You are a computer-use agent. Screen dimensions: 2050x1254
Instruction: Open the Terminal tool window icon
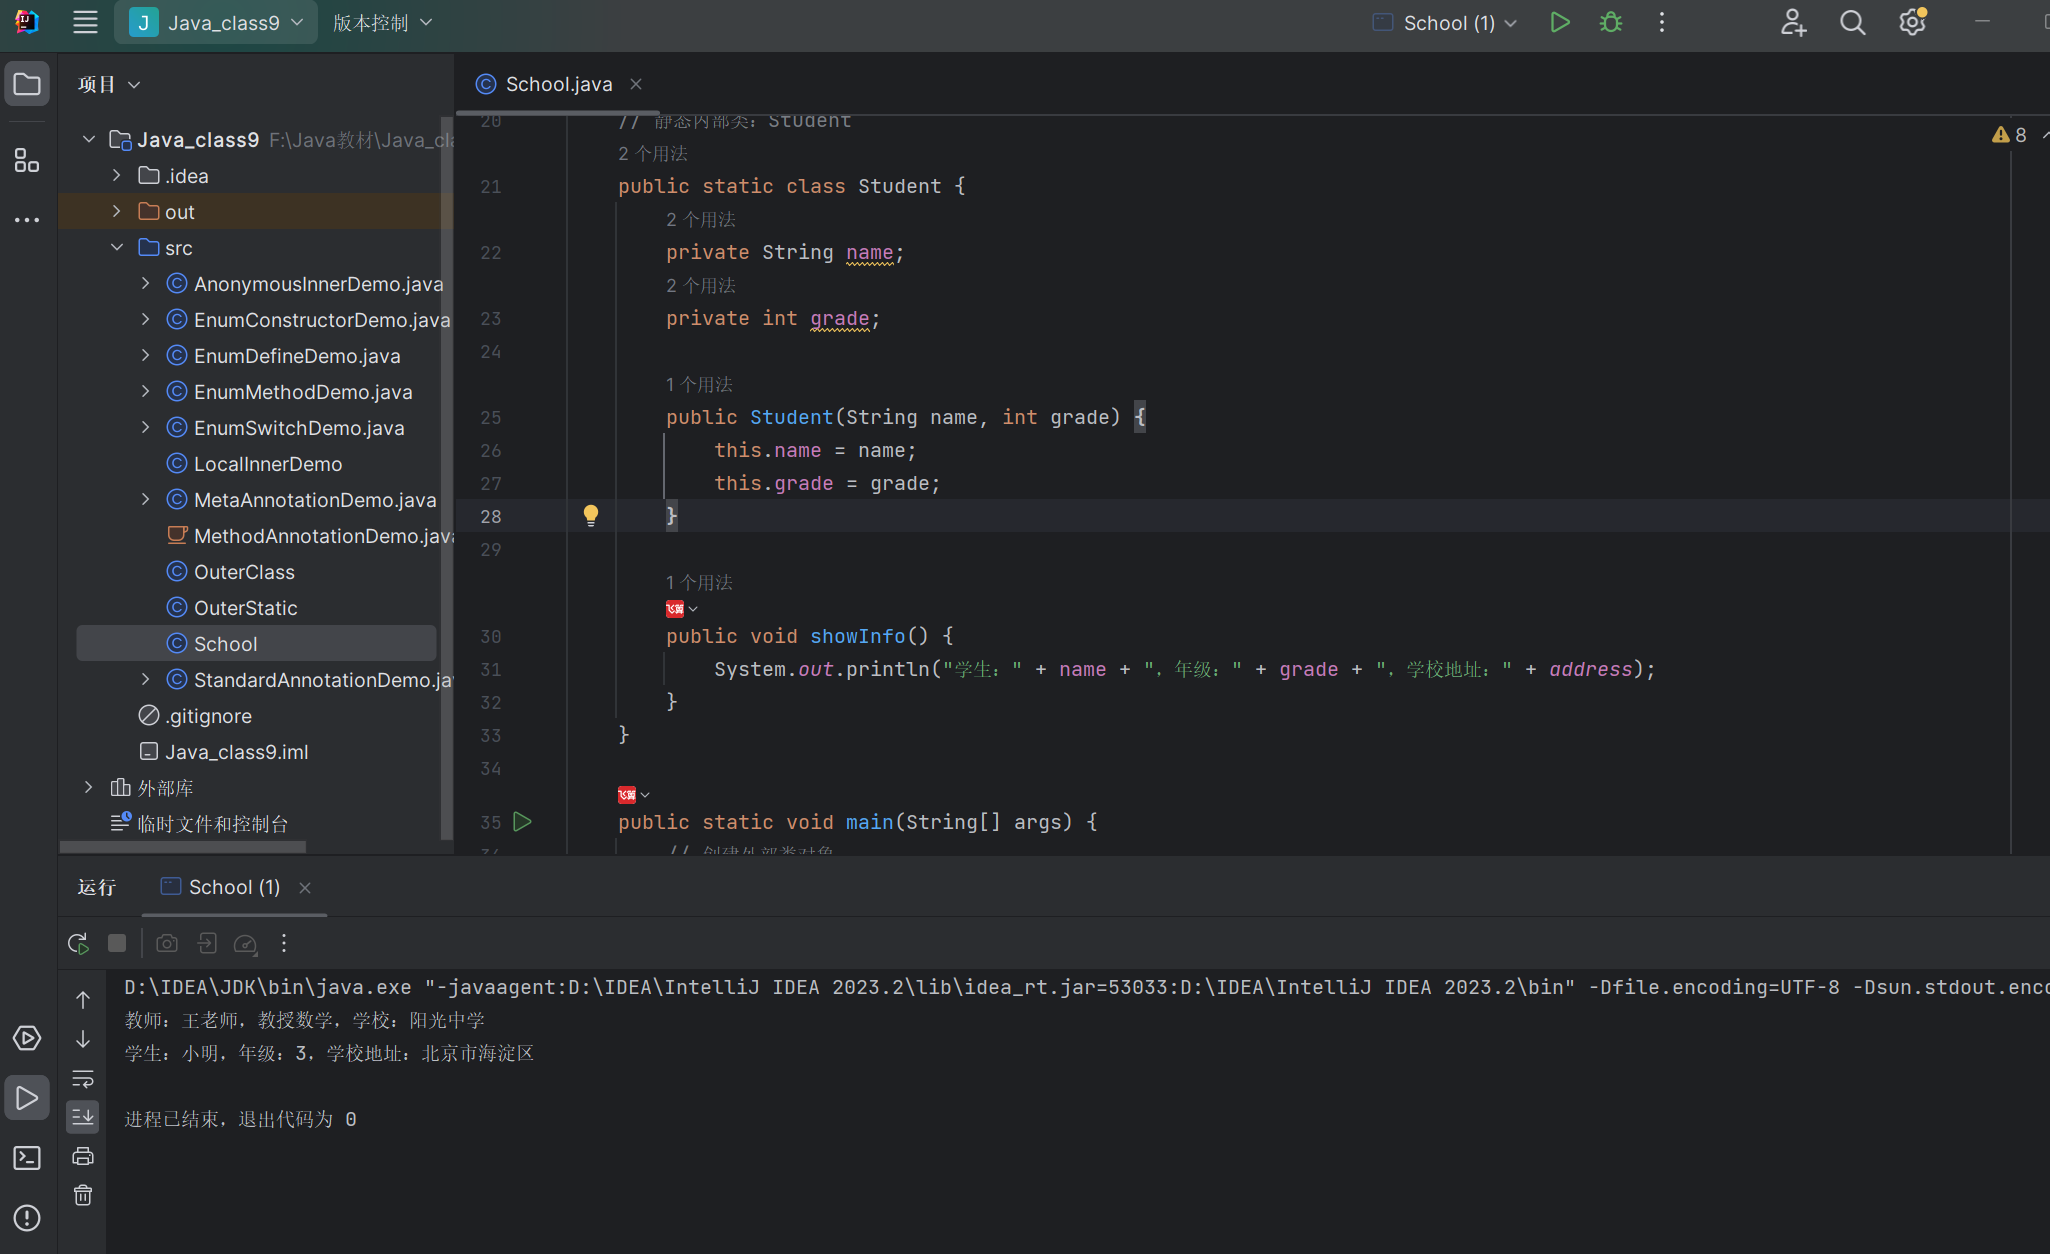tap(27, 1158)
